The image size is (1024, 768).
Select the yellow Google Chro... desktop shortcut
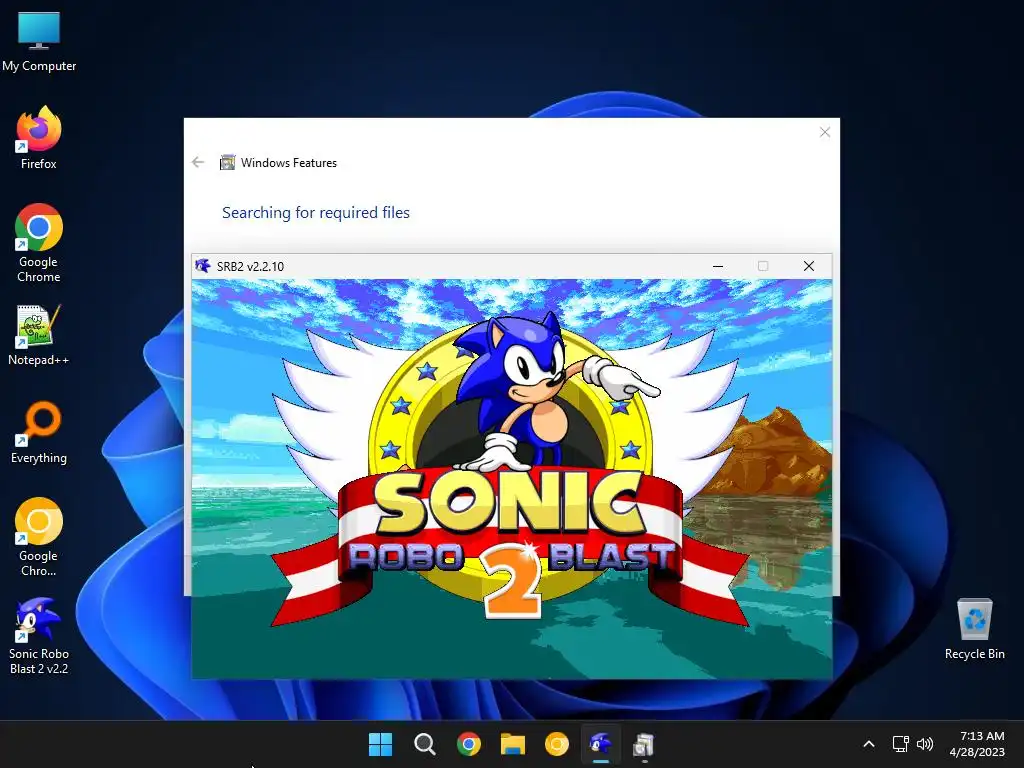[x=39, y=537]
